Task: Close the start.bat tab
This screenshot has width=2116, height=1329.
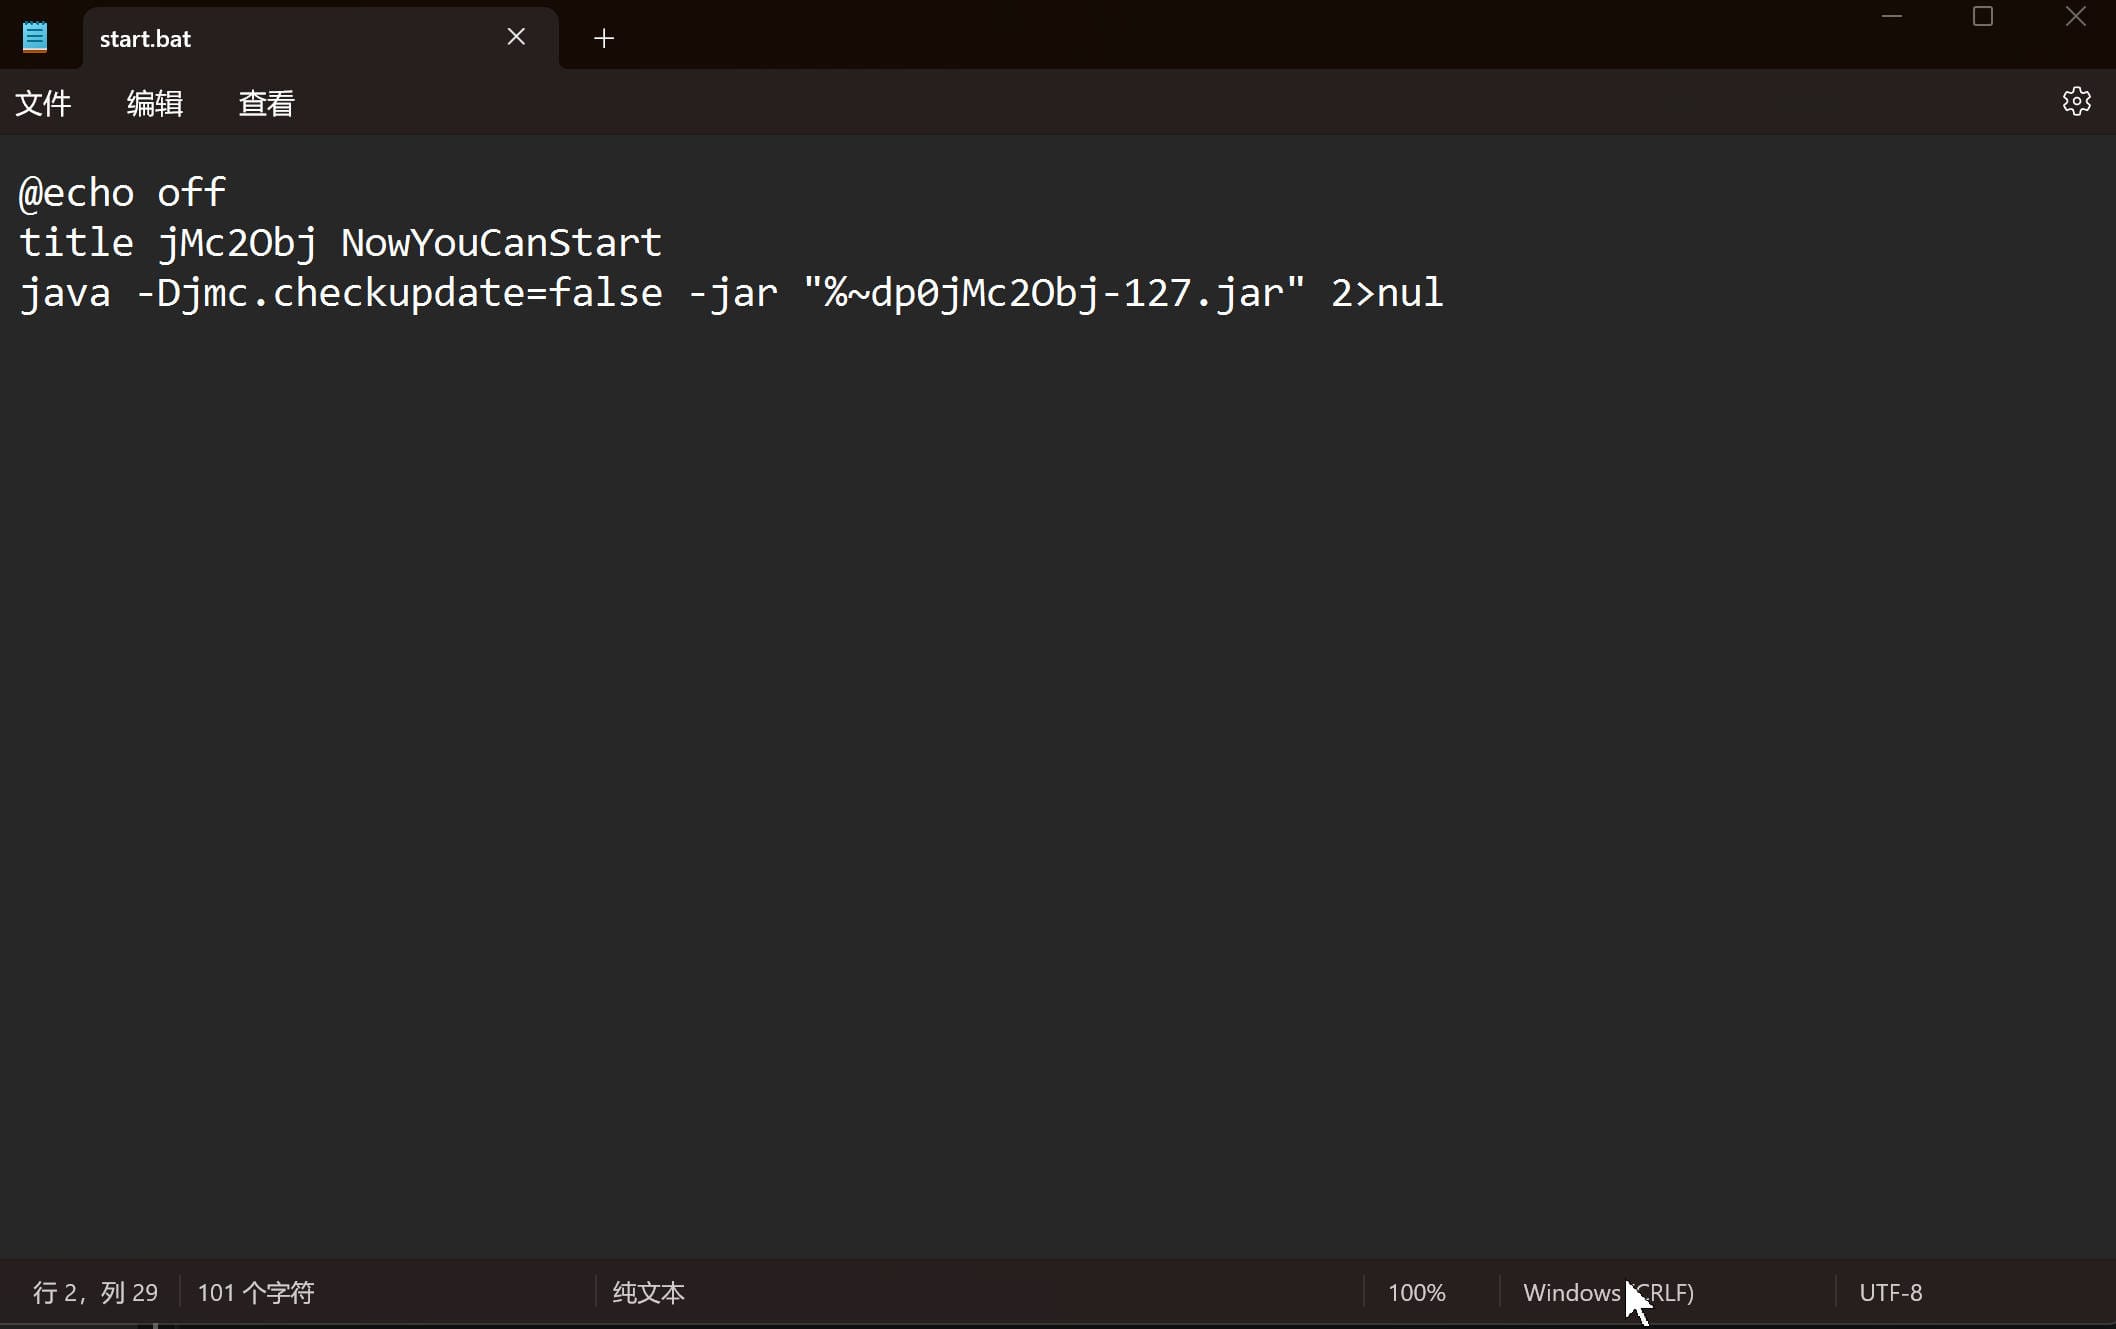Action: pos(516,37)
